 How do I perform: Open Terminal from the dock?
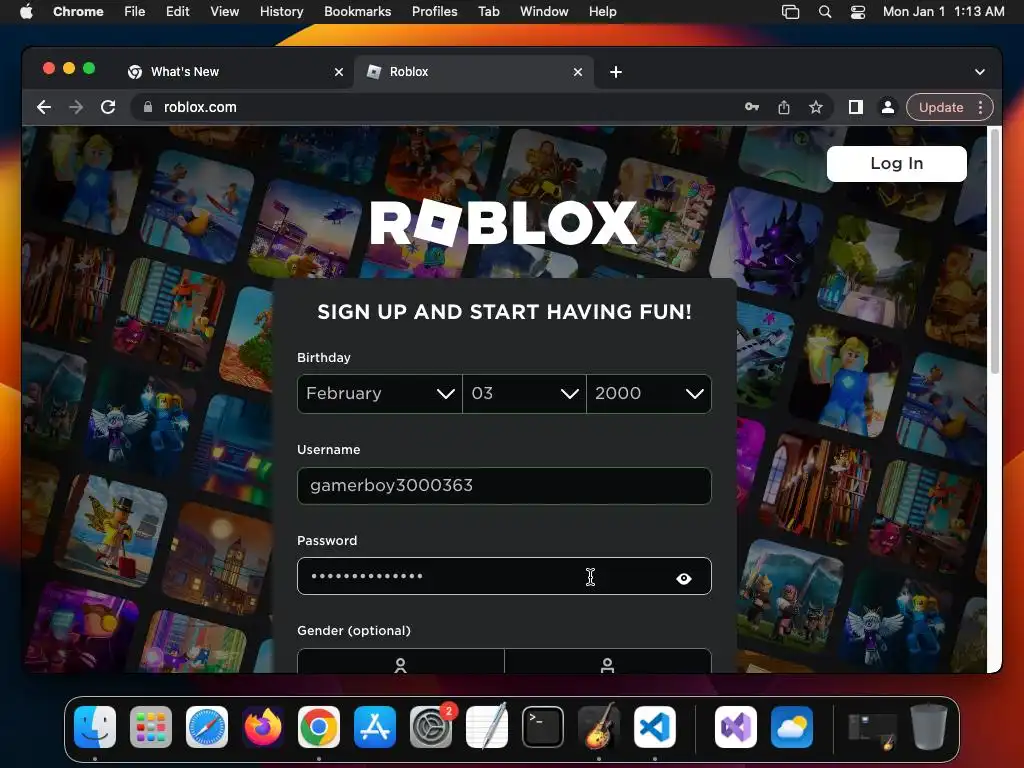pos(543,727)
